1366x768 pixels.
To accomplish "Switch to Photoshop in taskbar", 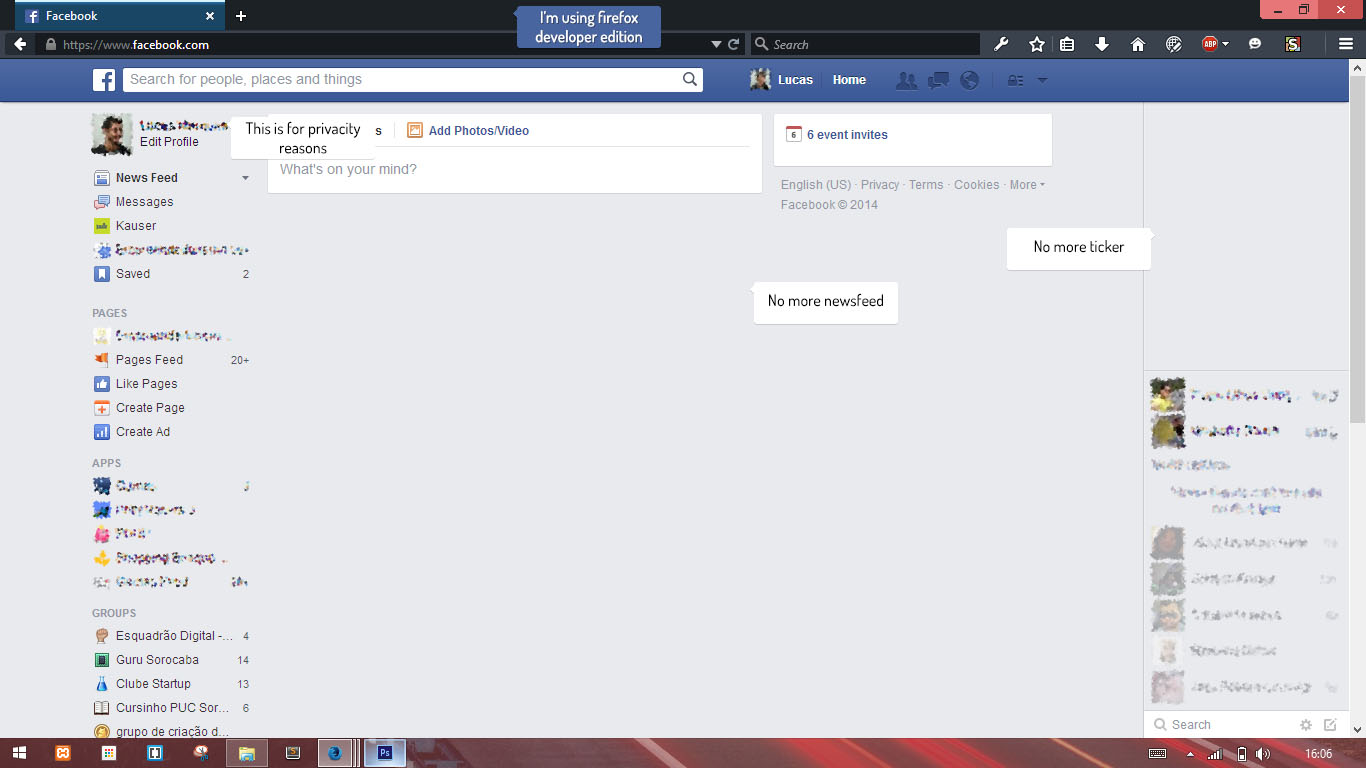I will click(384, 753).
